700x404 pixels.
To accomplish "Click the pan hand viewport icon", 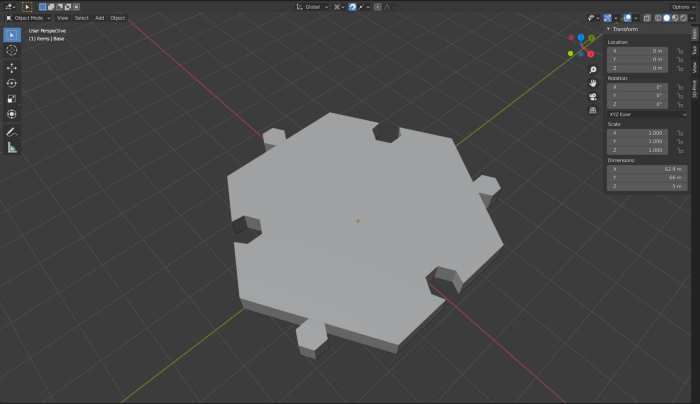I will pos(593,83).
